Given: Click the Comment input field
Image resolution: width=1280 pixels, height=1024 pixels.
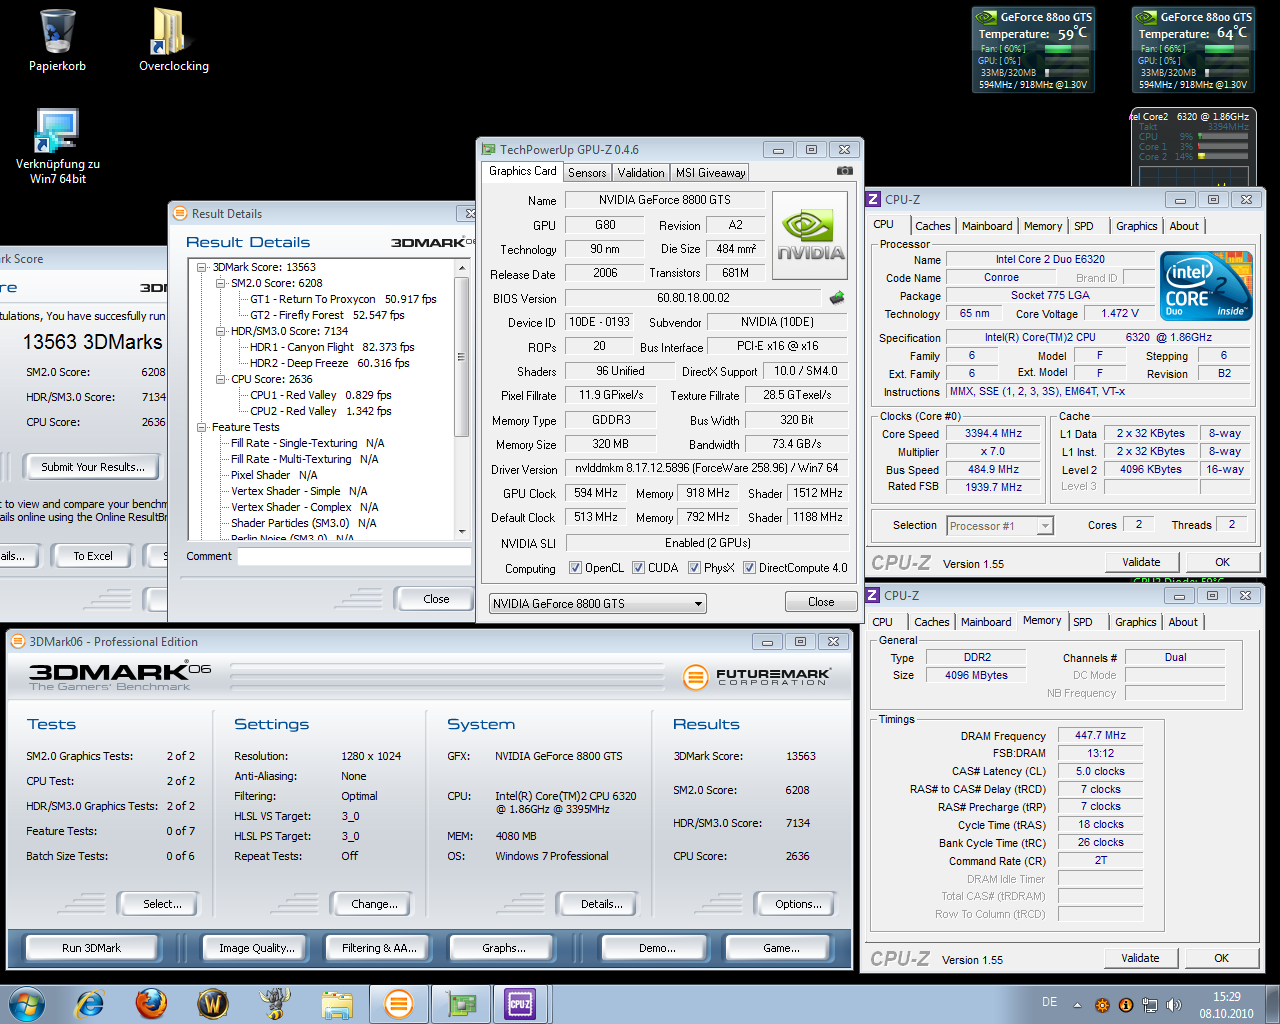Looking at the screenshot, I should click(354, 556).
